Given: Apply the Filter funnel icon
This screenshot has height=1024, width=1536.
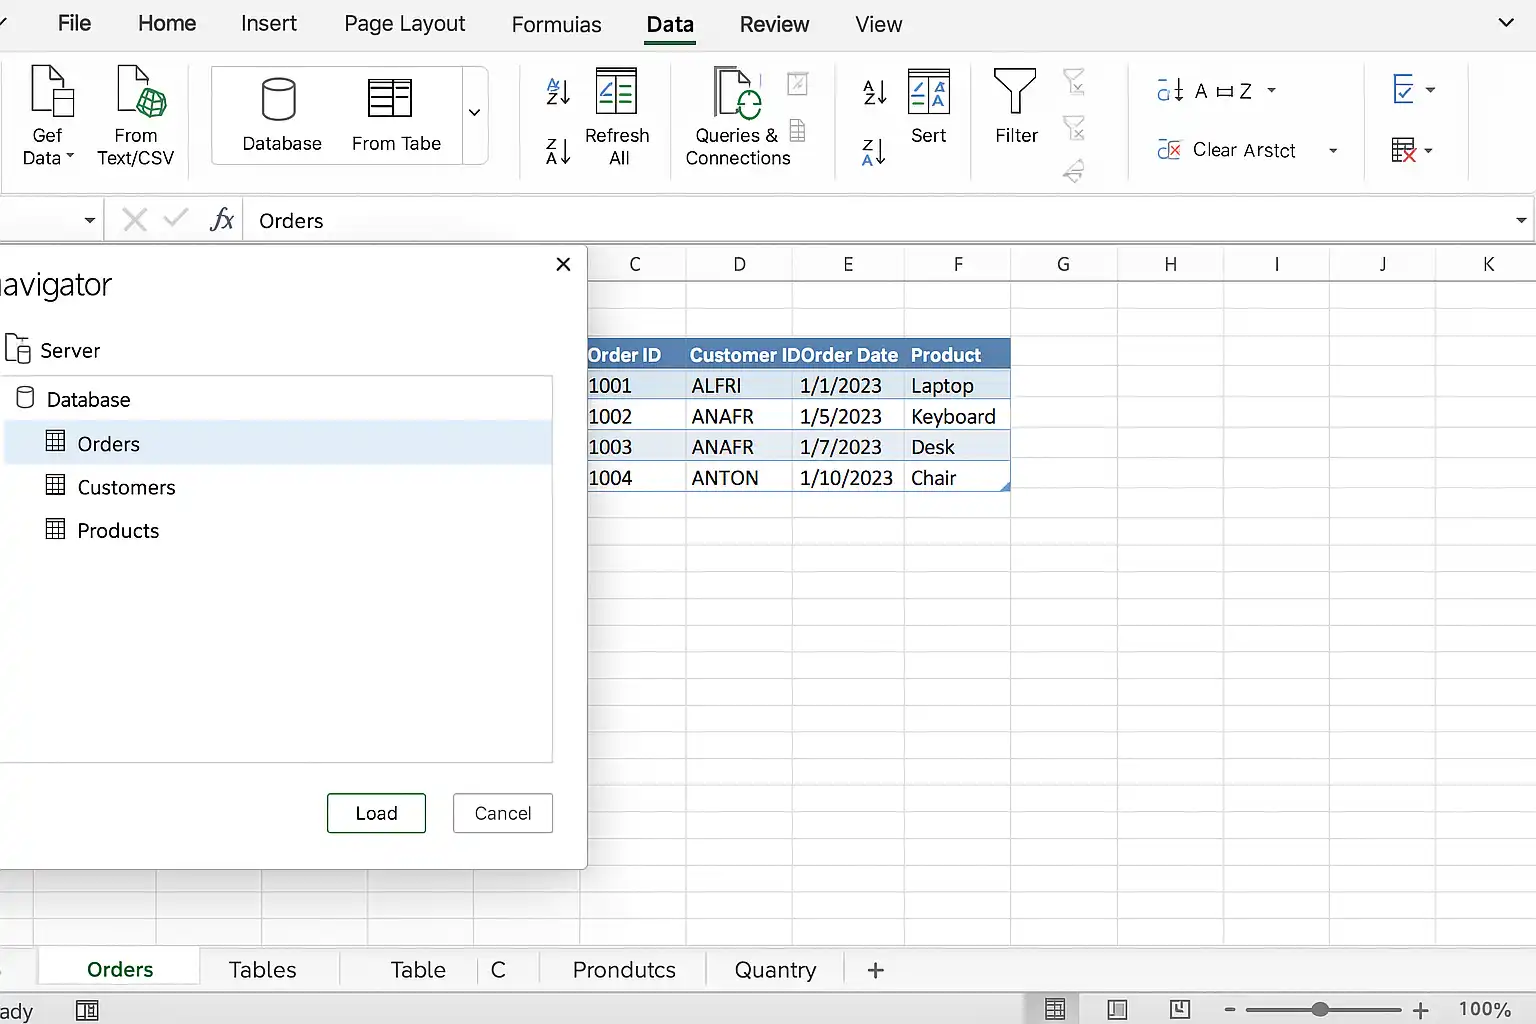Looking at the screenshot, I should 1015,91.
